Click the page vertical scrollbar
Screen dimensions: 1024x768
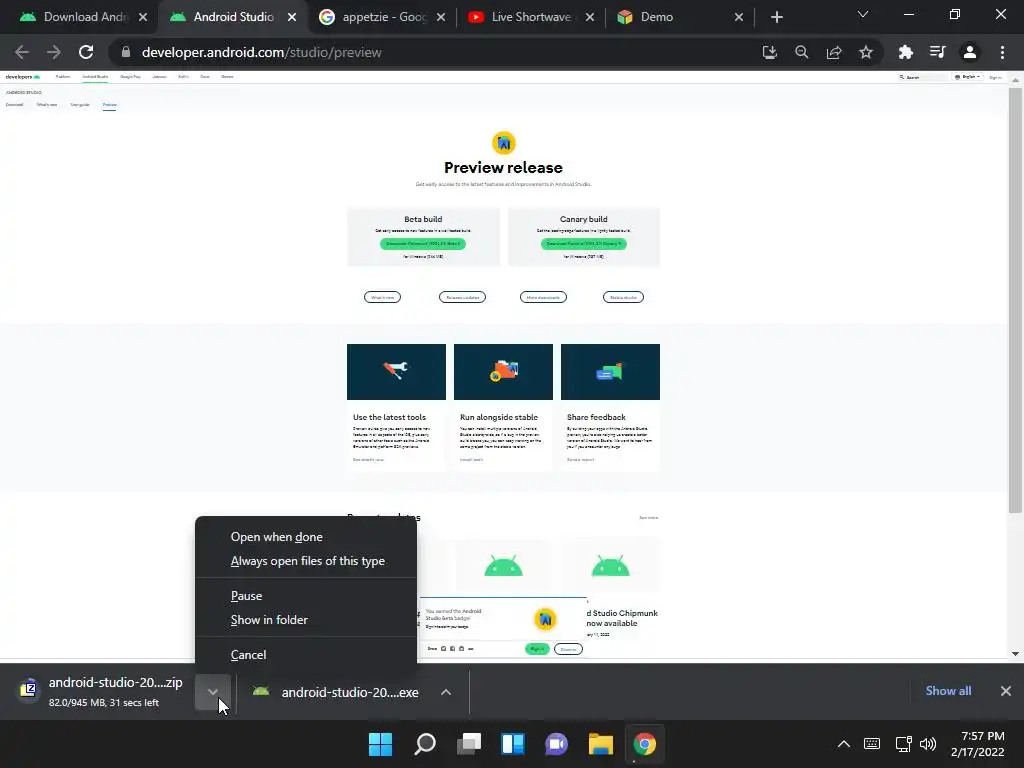(1015, 300)
